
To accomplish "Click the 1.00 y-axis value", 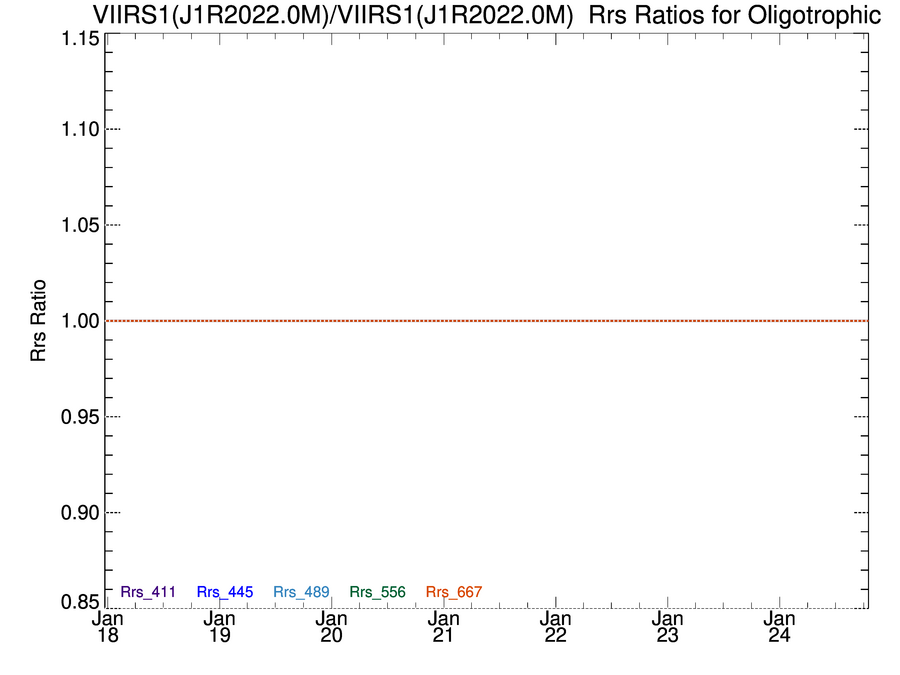I will (80, 321).
